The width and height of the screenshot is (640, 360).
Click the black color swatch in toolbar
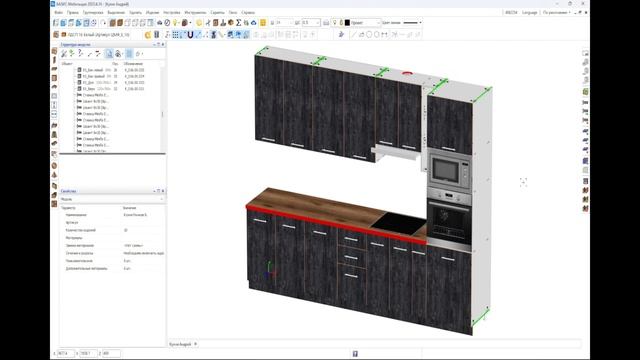(x=347, y=23)
